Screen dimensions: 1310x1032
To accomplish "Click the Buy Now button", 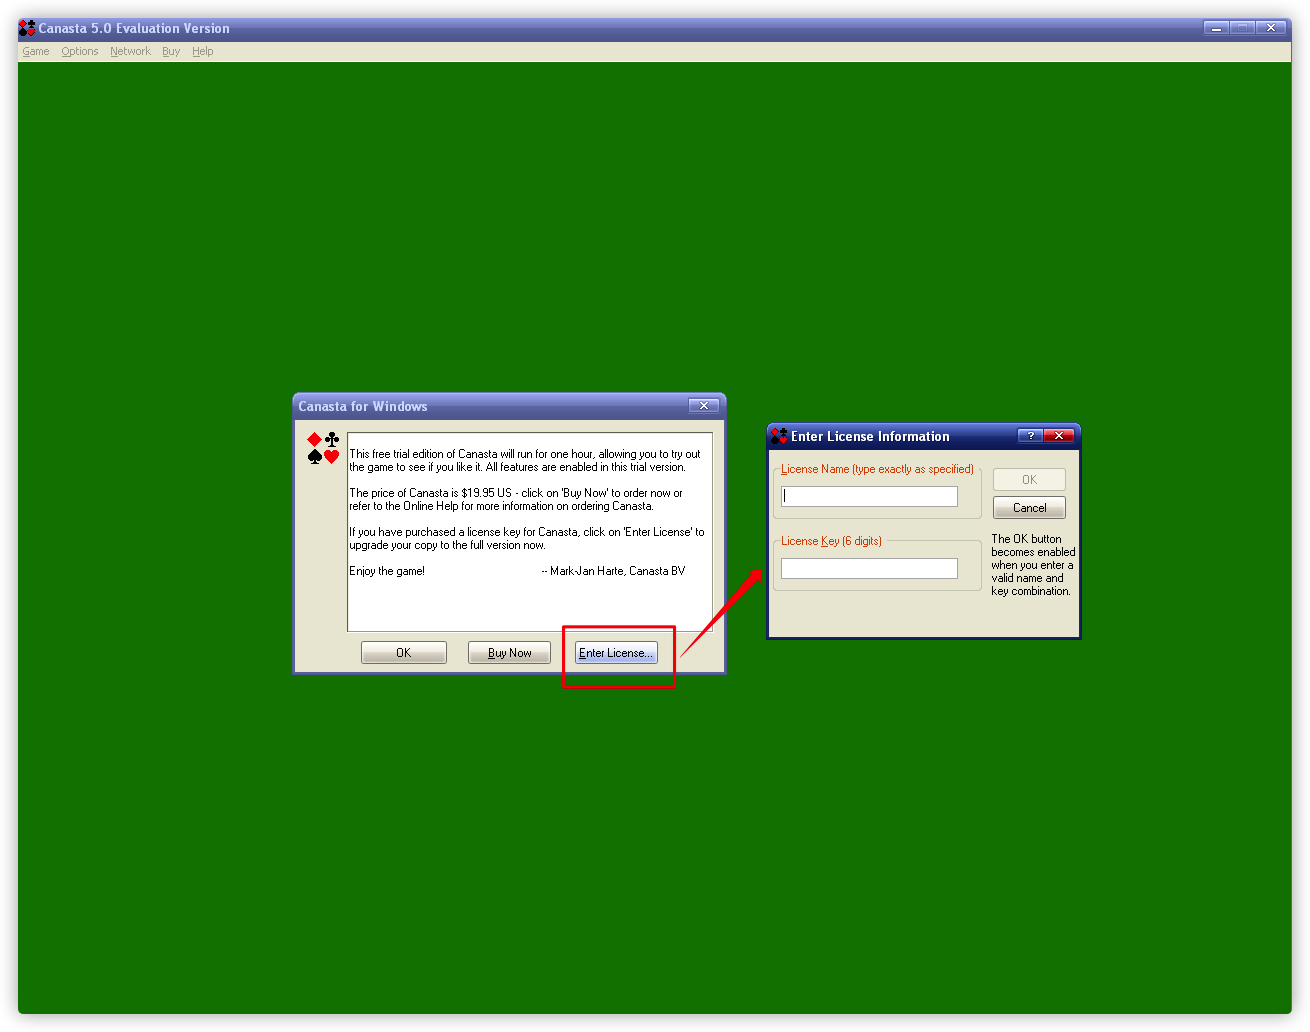I will 509,653.
